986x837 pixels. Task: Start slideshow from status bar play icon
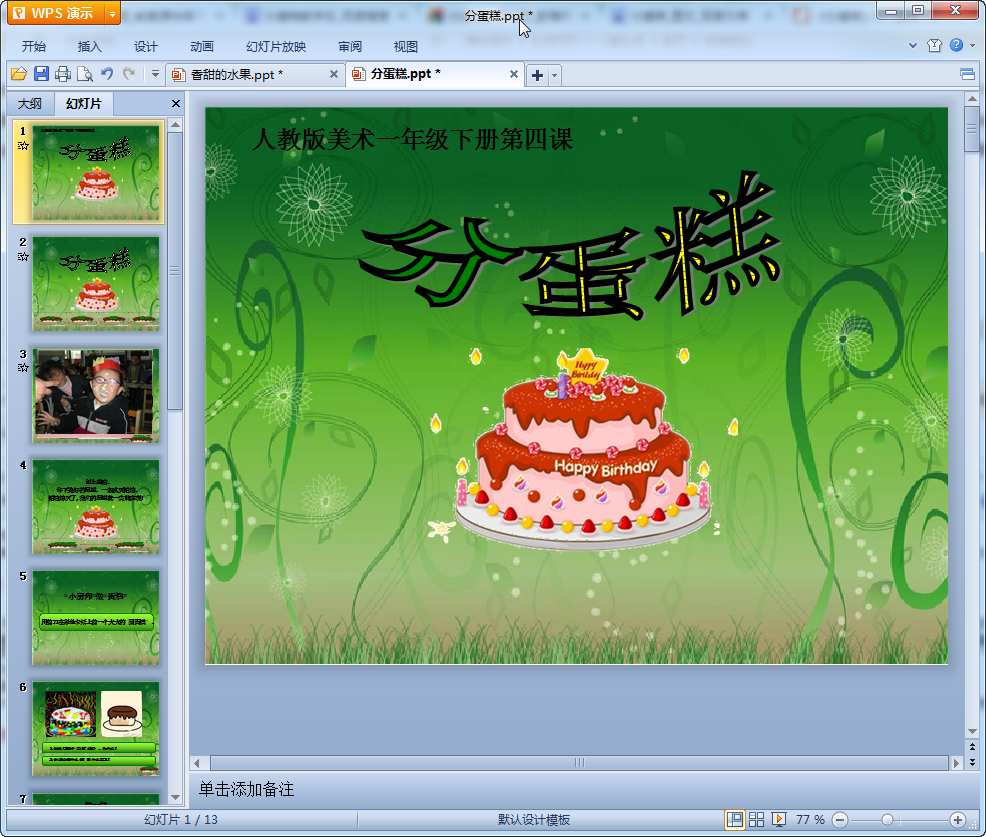pyautogui.click(x=778, y=819)
